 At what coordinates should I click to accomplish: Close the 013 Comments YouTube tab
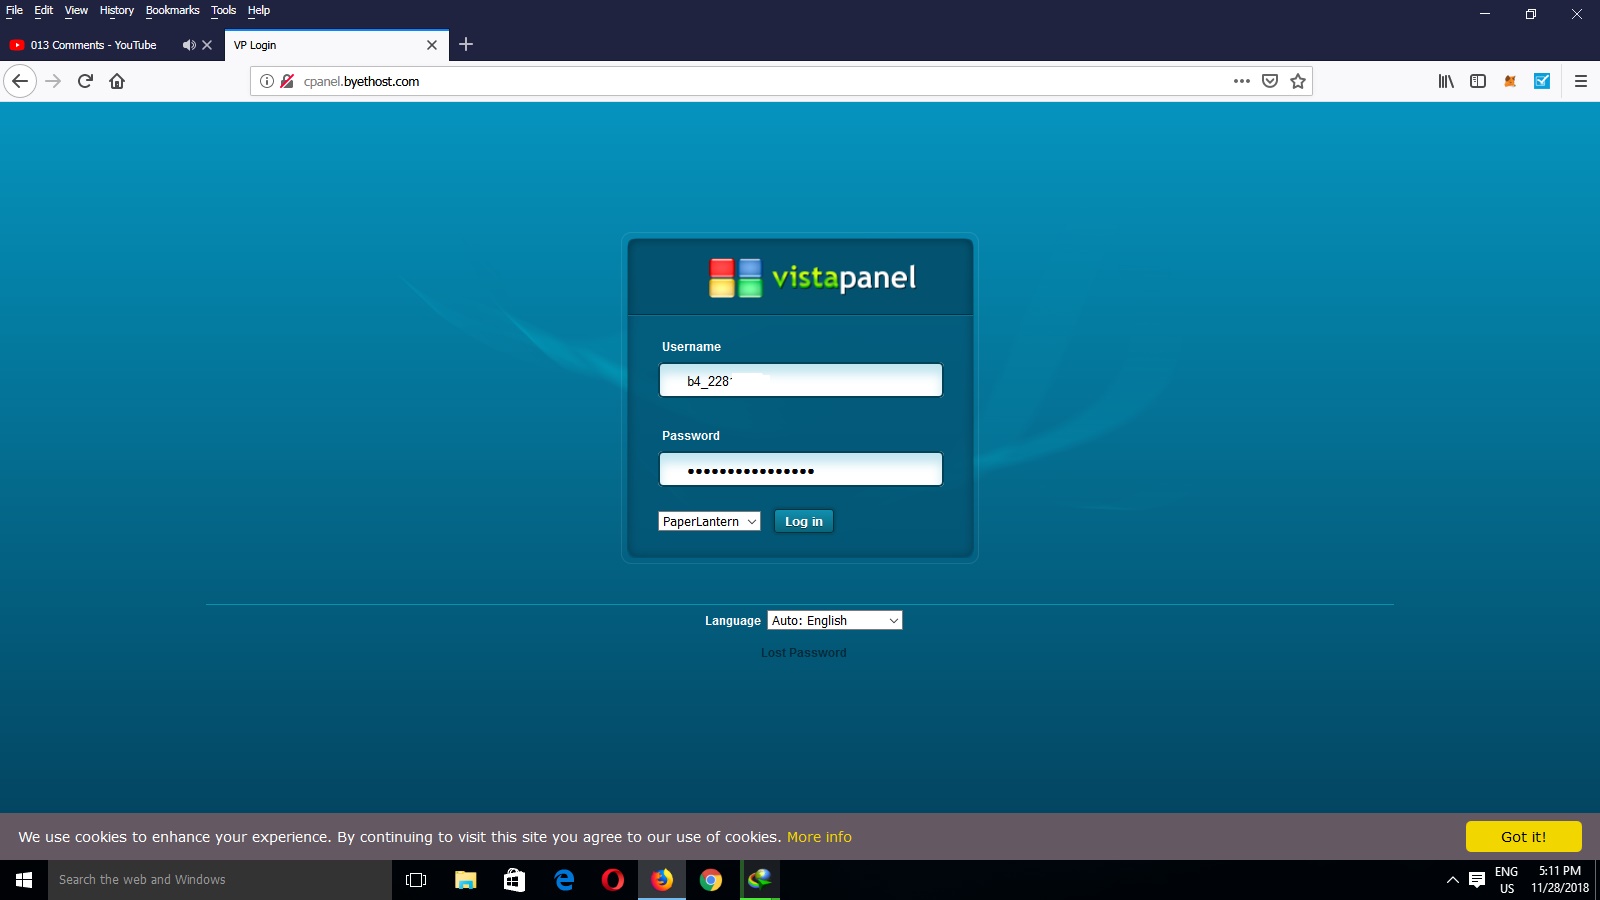point(207,45)
